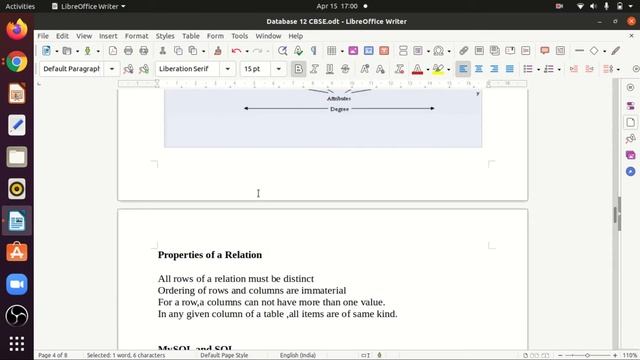Open the Tools menu
Viewport: 640px width, 360px height.
tap(240, 36)
